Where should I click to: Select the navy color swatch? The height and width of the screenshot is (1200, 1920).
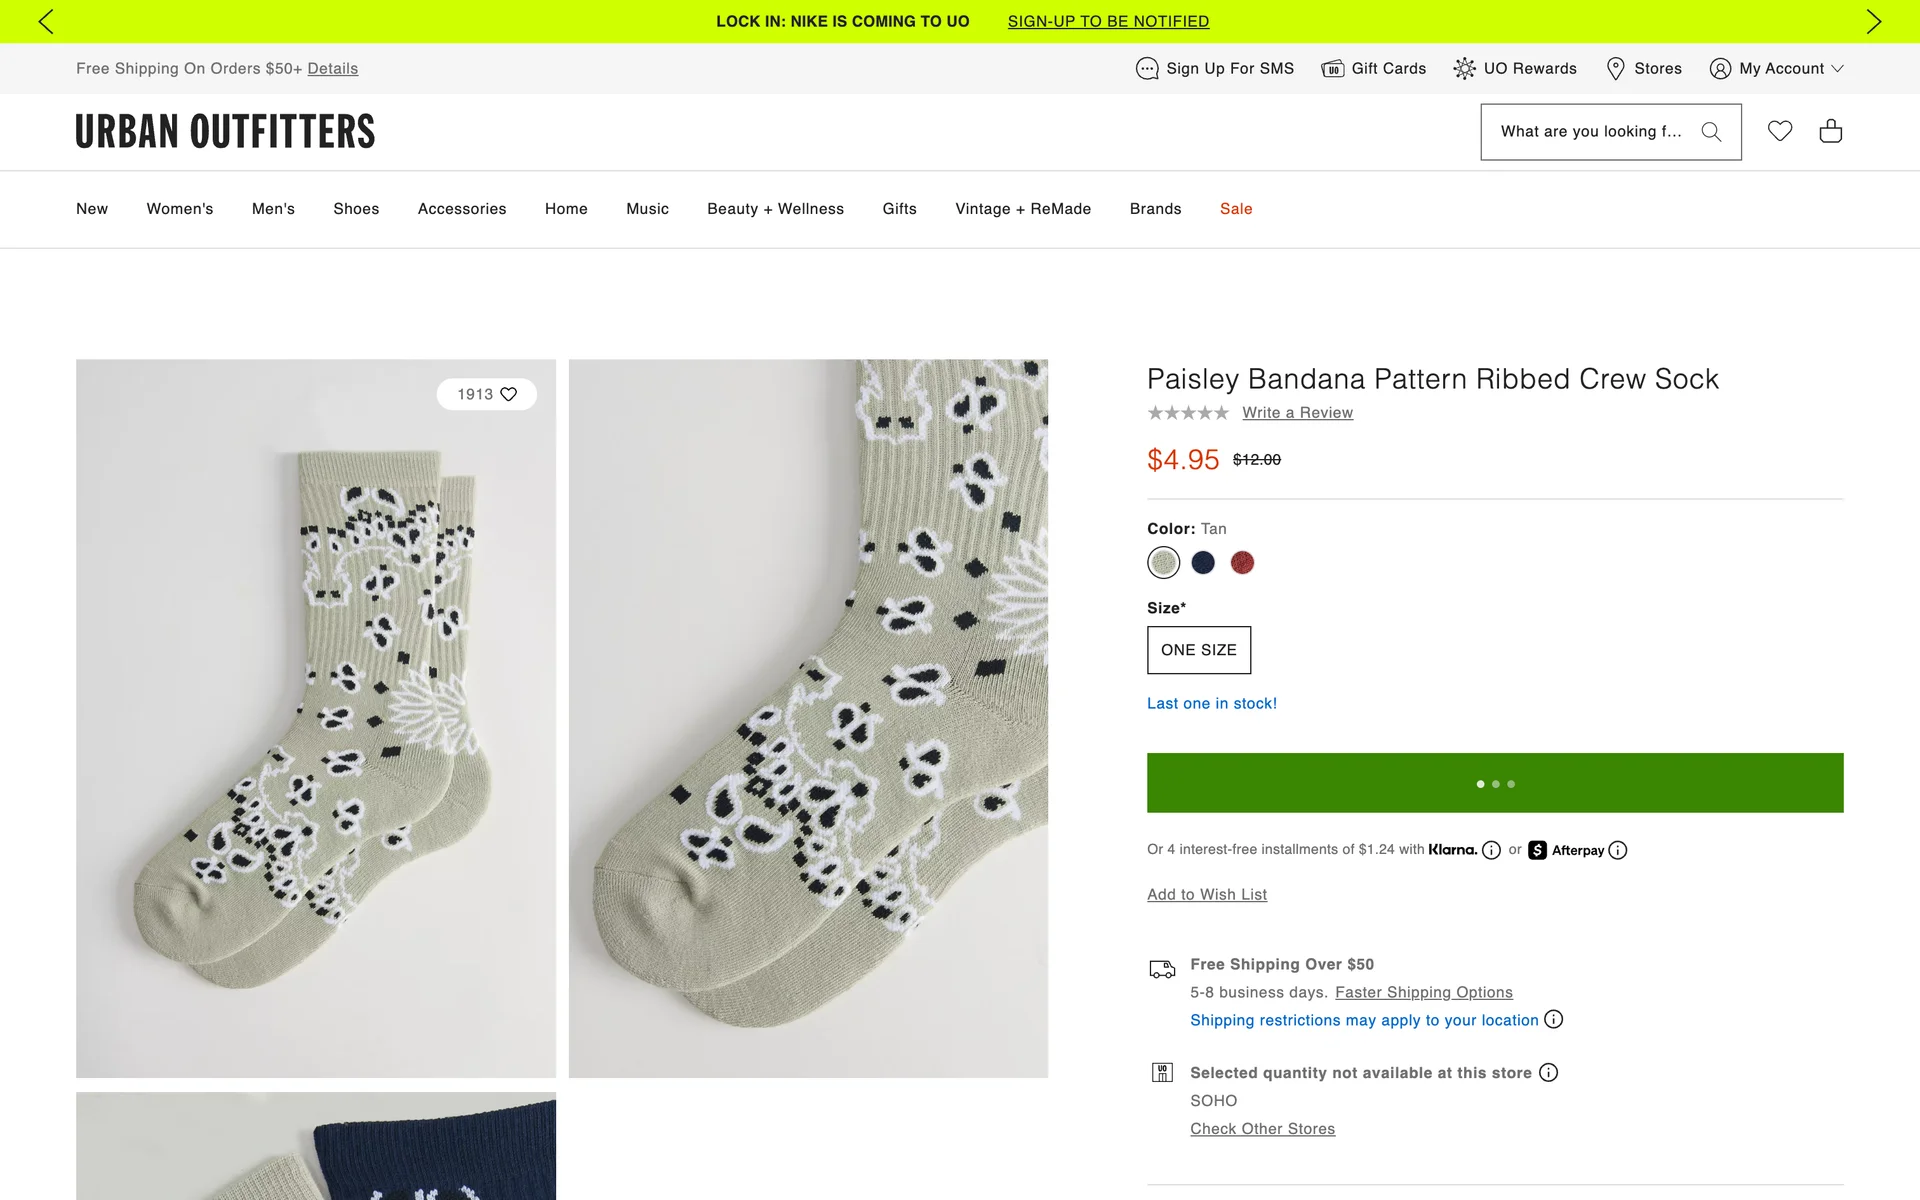pos(1203,563)
